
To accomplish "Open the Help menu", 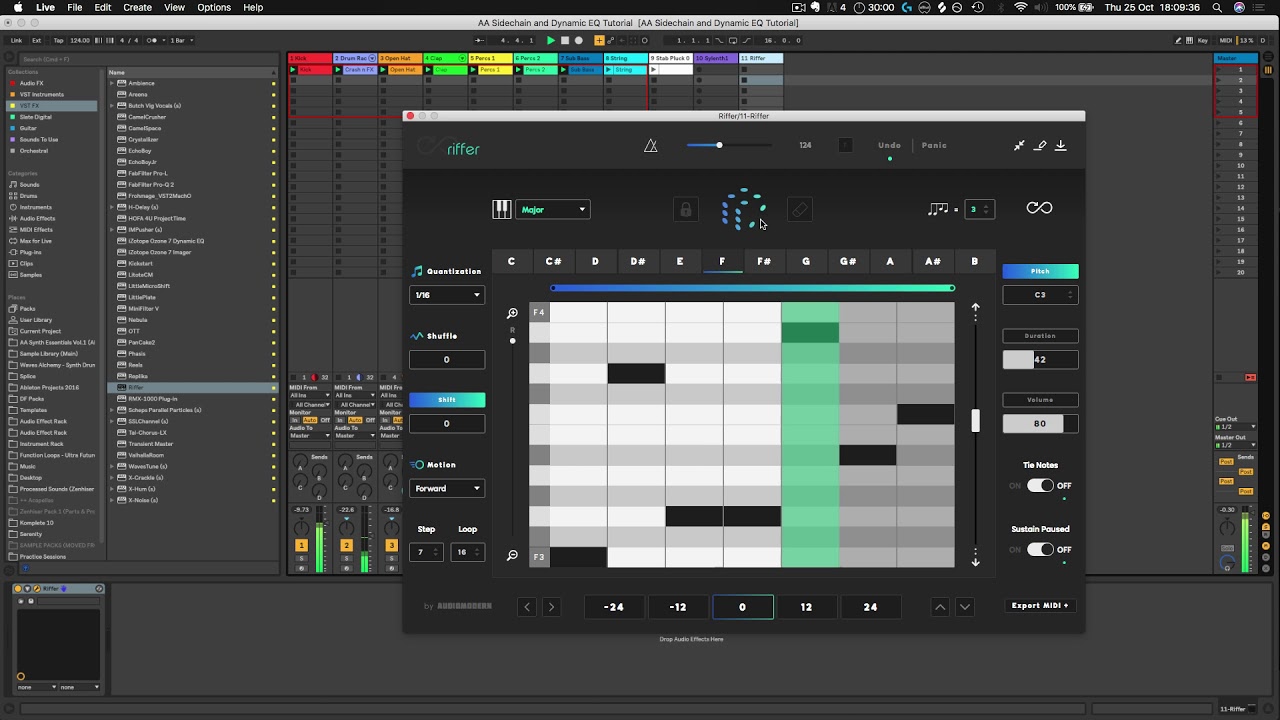I will [253, 7].
